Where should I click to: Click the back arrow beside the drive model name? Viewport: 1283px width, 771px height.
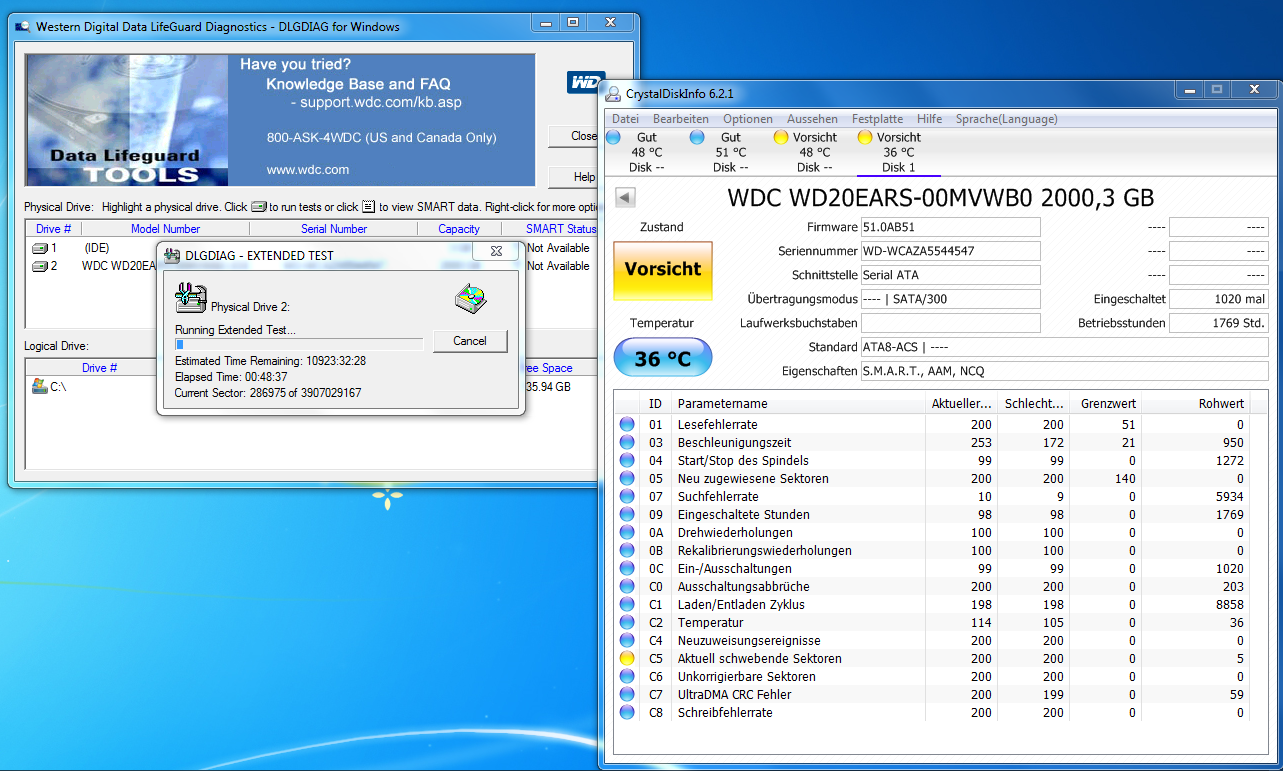625,197
